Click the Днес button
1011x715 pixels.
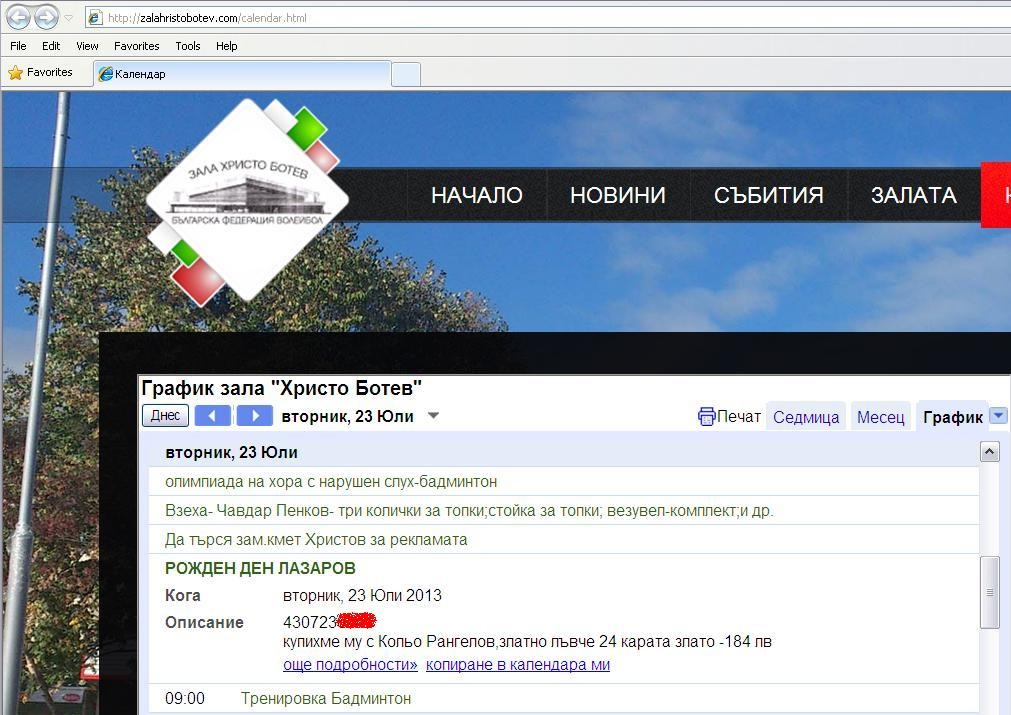click(x=165, y=416)
